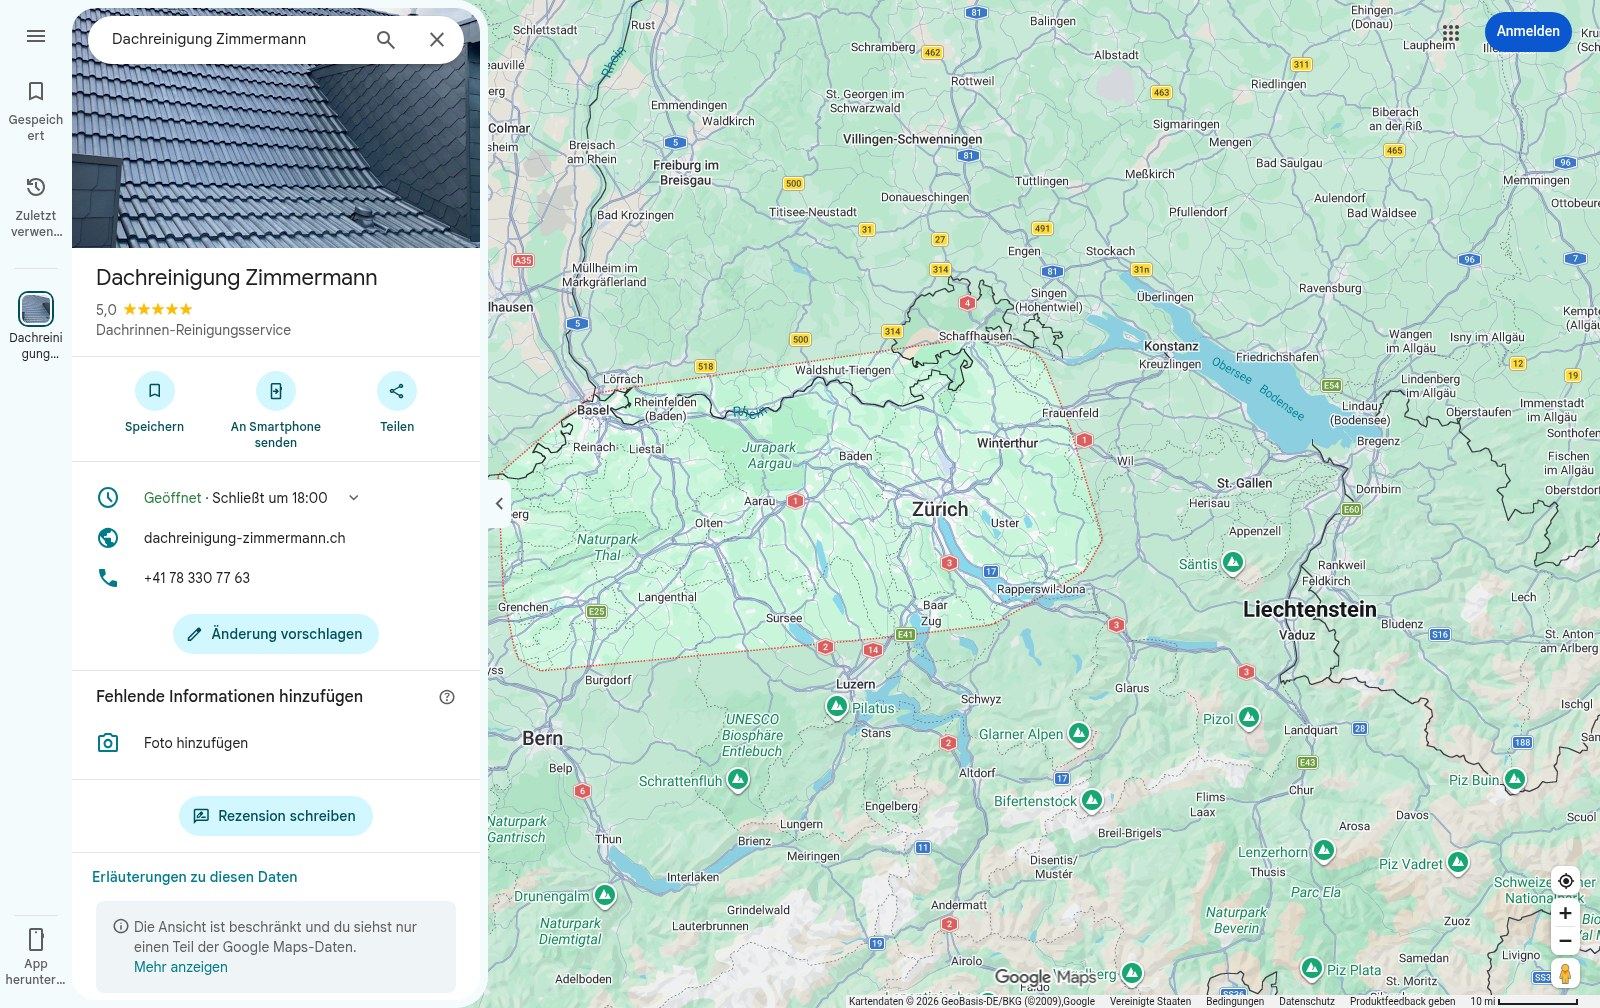Open website dachreinigung-zimmermann.ch
Screen dimensions: 1600x1008
[245, 538]
